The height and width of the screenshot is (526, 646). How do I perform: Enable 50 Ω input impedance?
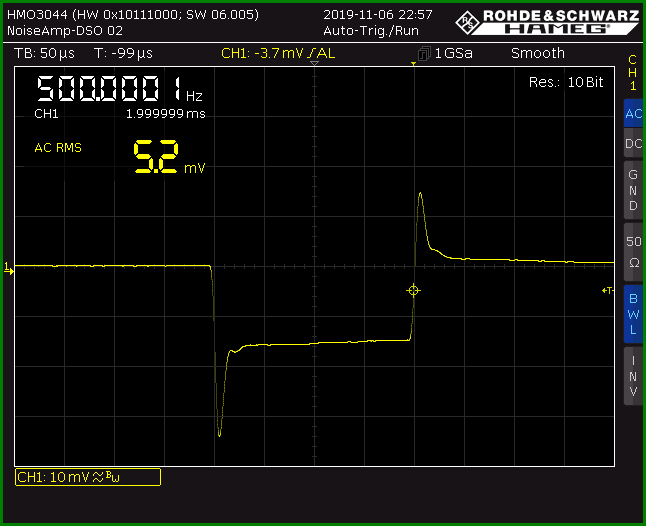(633, 252)
